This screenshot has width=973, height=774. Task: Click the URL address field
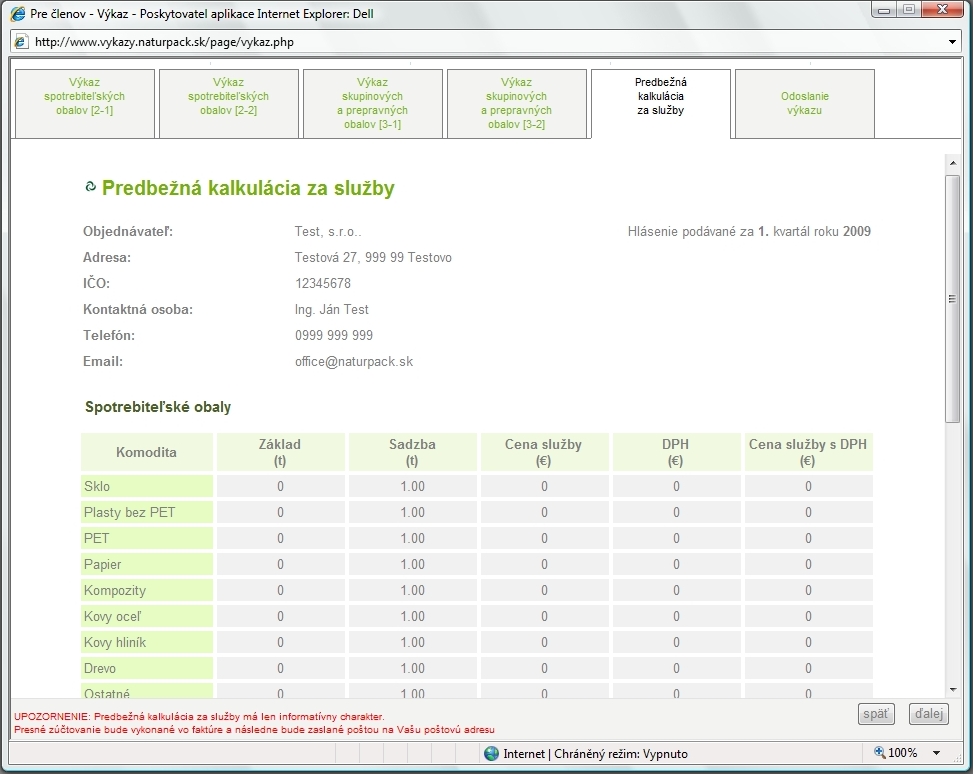pyautogui.click(x=480, y=42)
